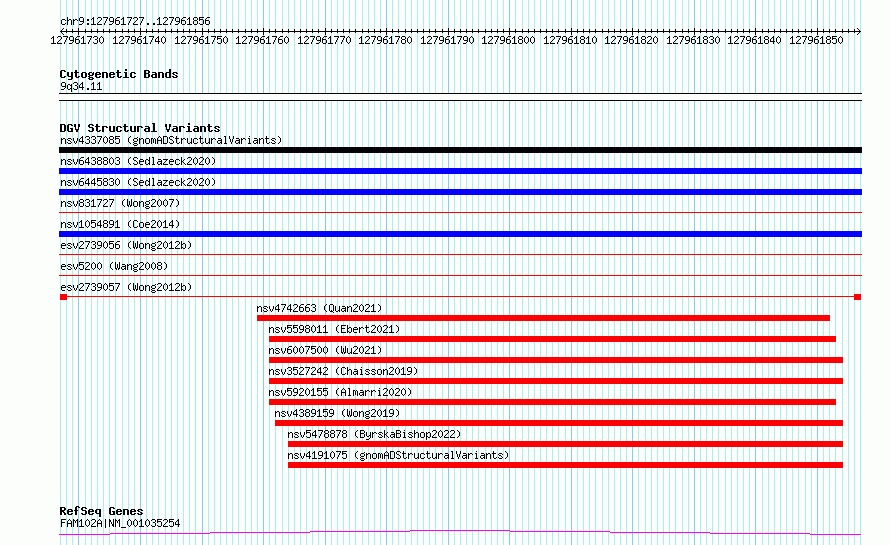Screen dimensions: 890x545
Task: Click the red bar under nsv6007500
Action: pos(556,360)
